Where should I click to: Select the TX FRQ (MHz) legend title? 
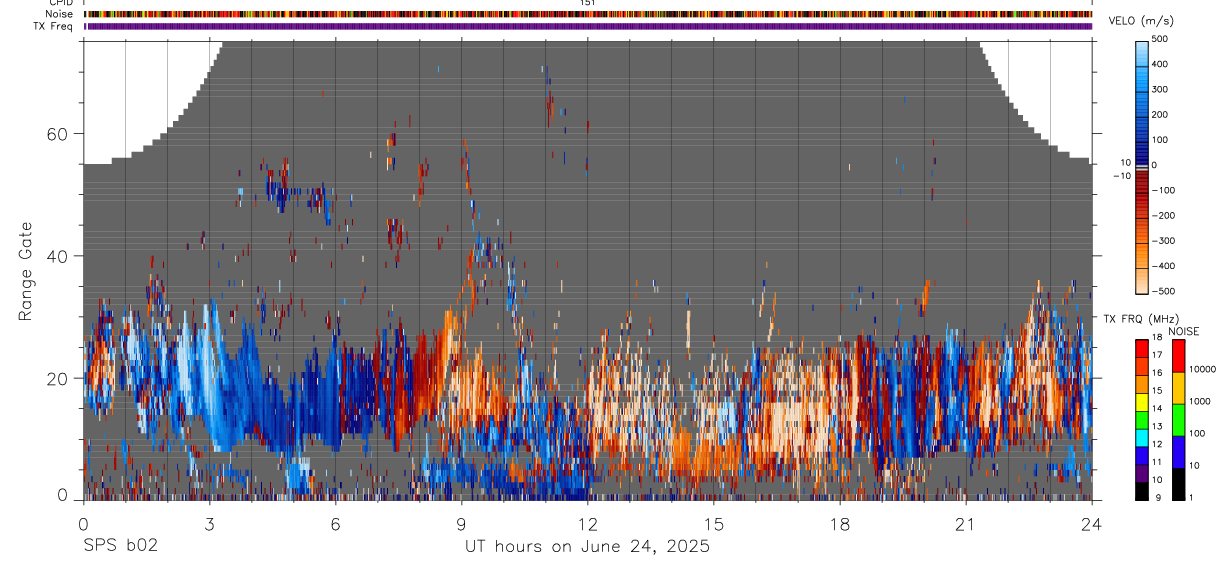click(x=1144, y=319)
